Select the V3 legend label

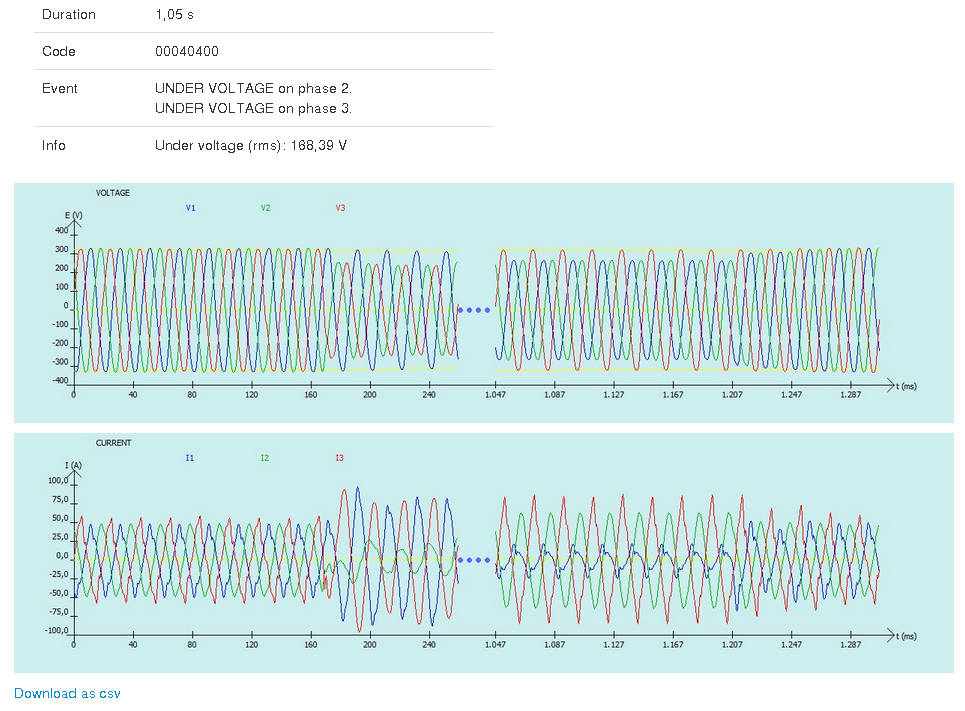click(340, 208)
